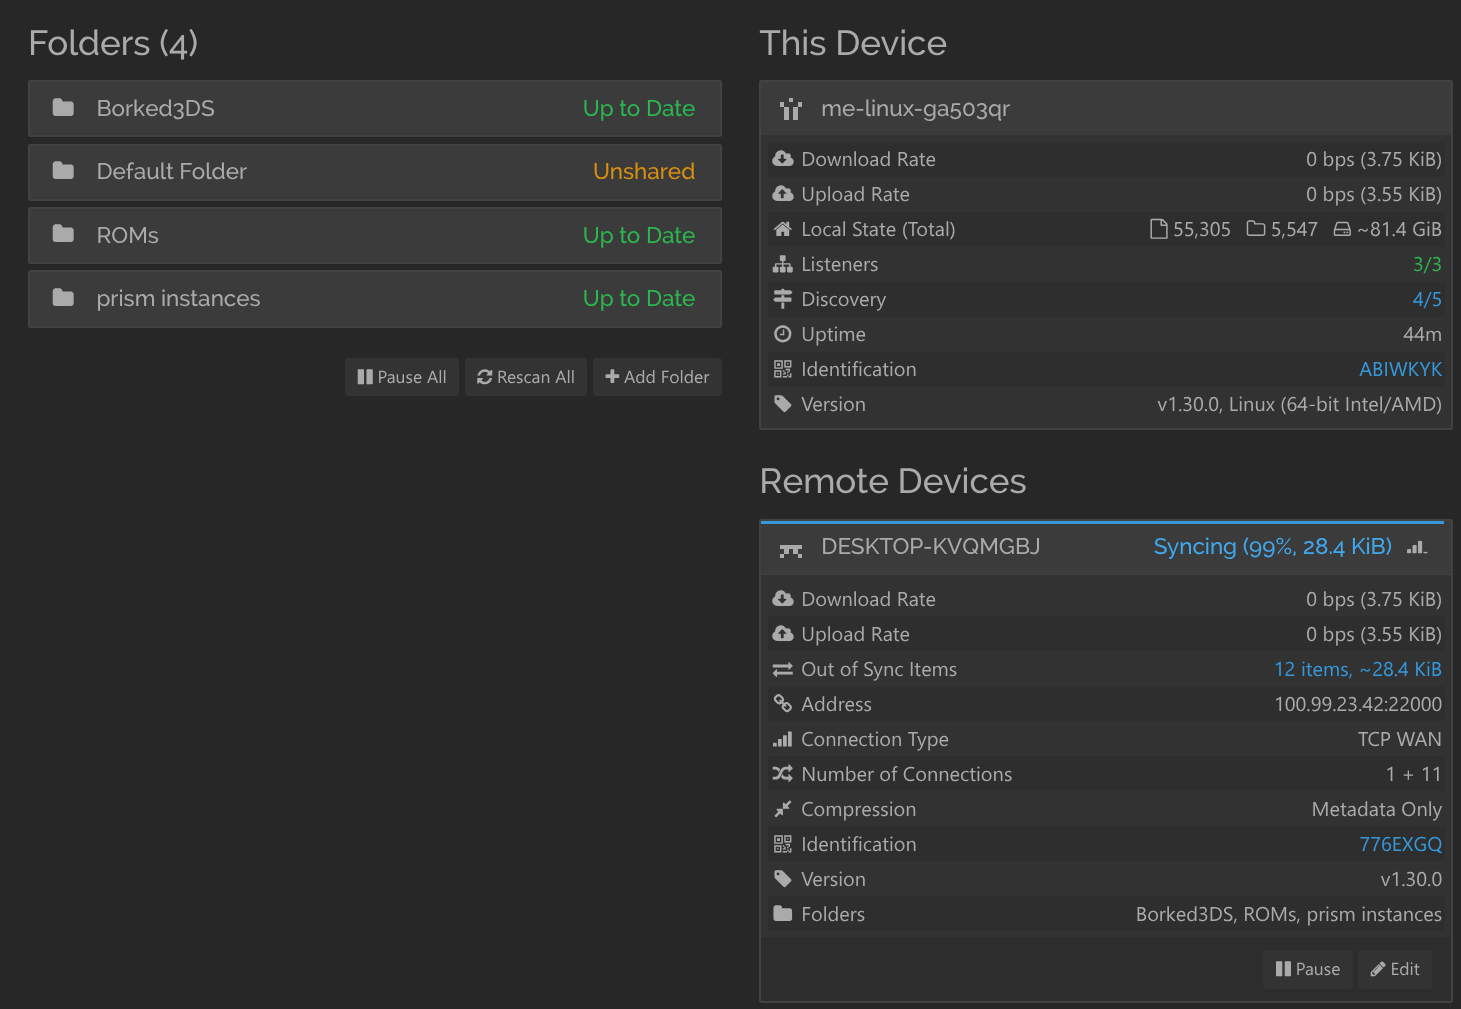Click the Syncing (99%, 28.4 KiB) status
The image size is (1461, 1009).
(x=1272, y=547)
